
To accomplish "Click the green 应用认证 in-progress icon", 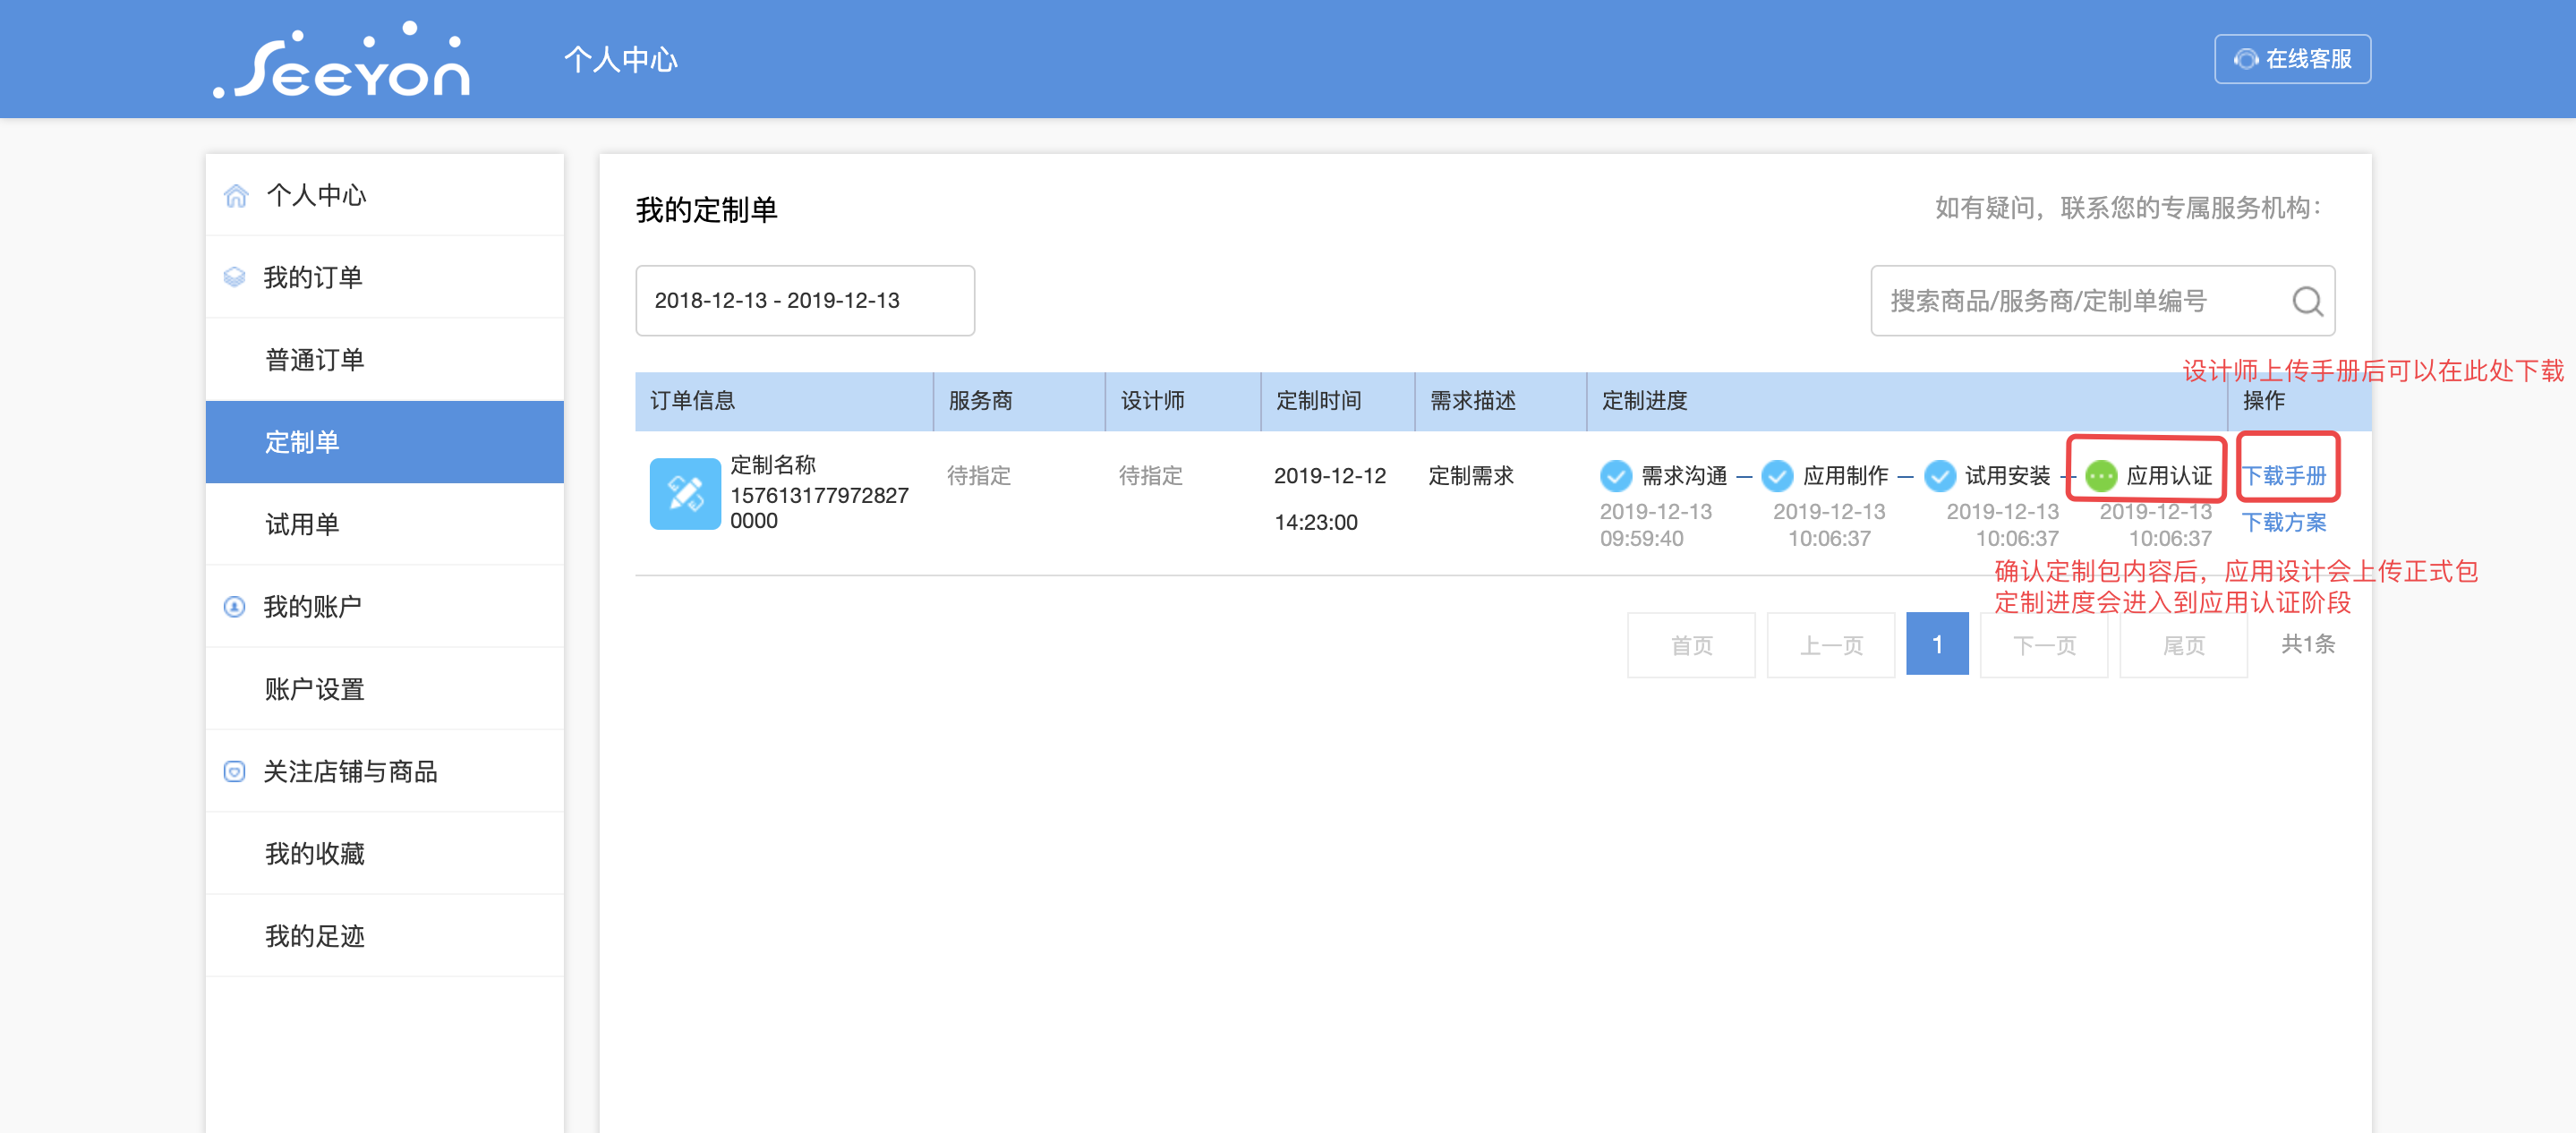I will coord(2101,476).
